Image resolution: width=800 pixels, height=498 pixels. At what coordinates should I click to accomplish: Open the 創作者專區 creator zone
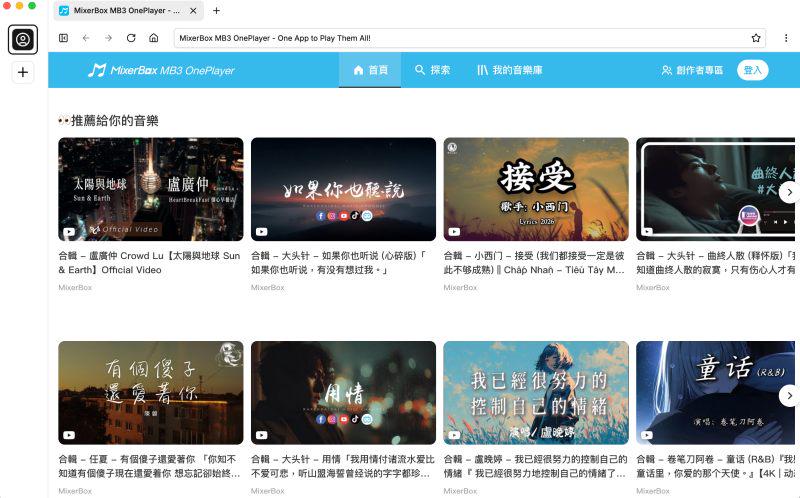692,70
